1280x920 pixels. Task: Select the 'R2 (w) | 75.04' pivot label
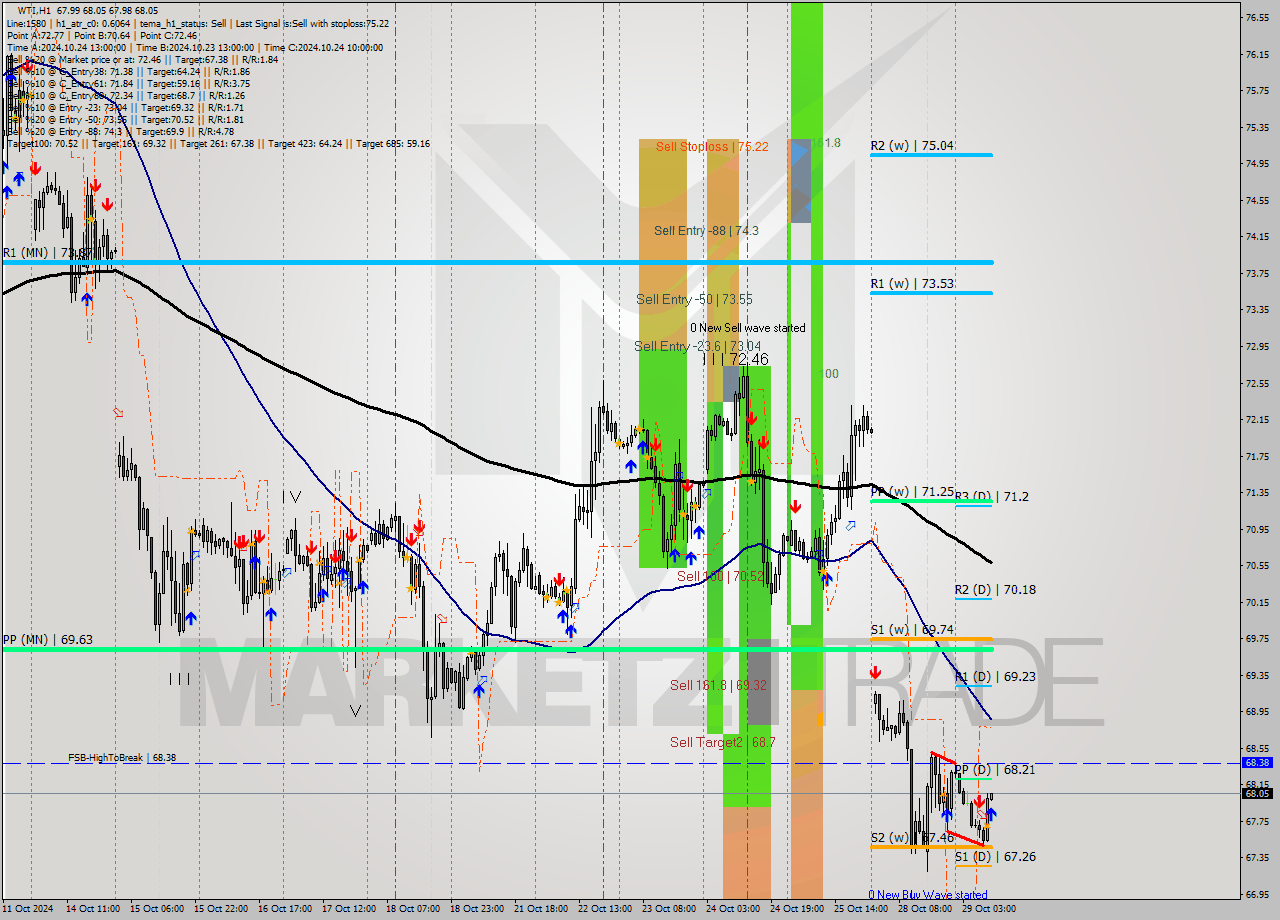911,145
